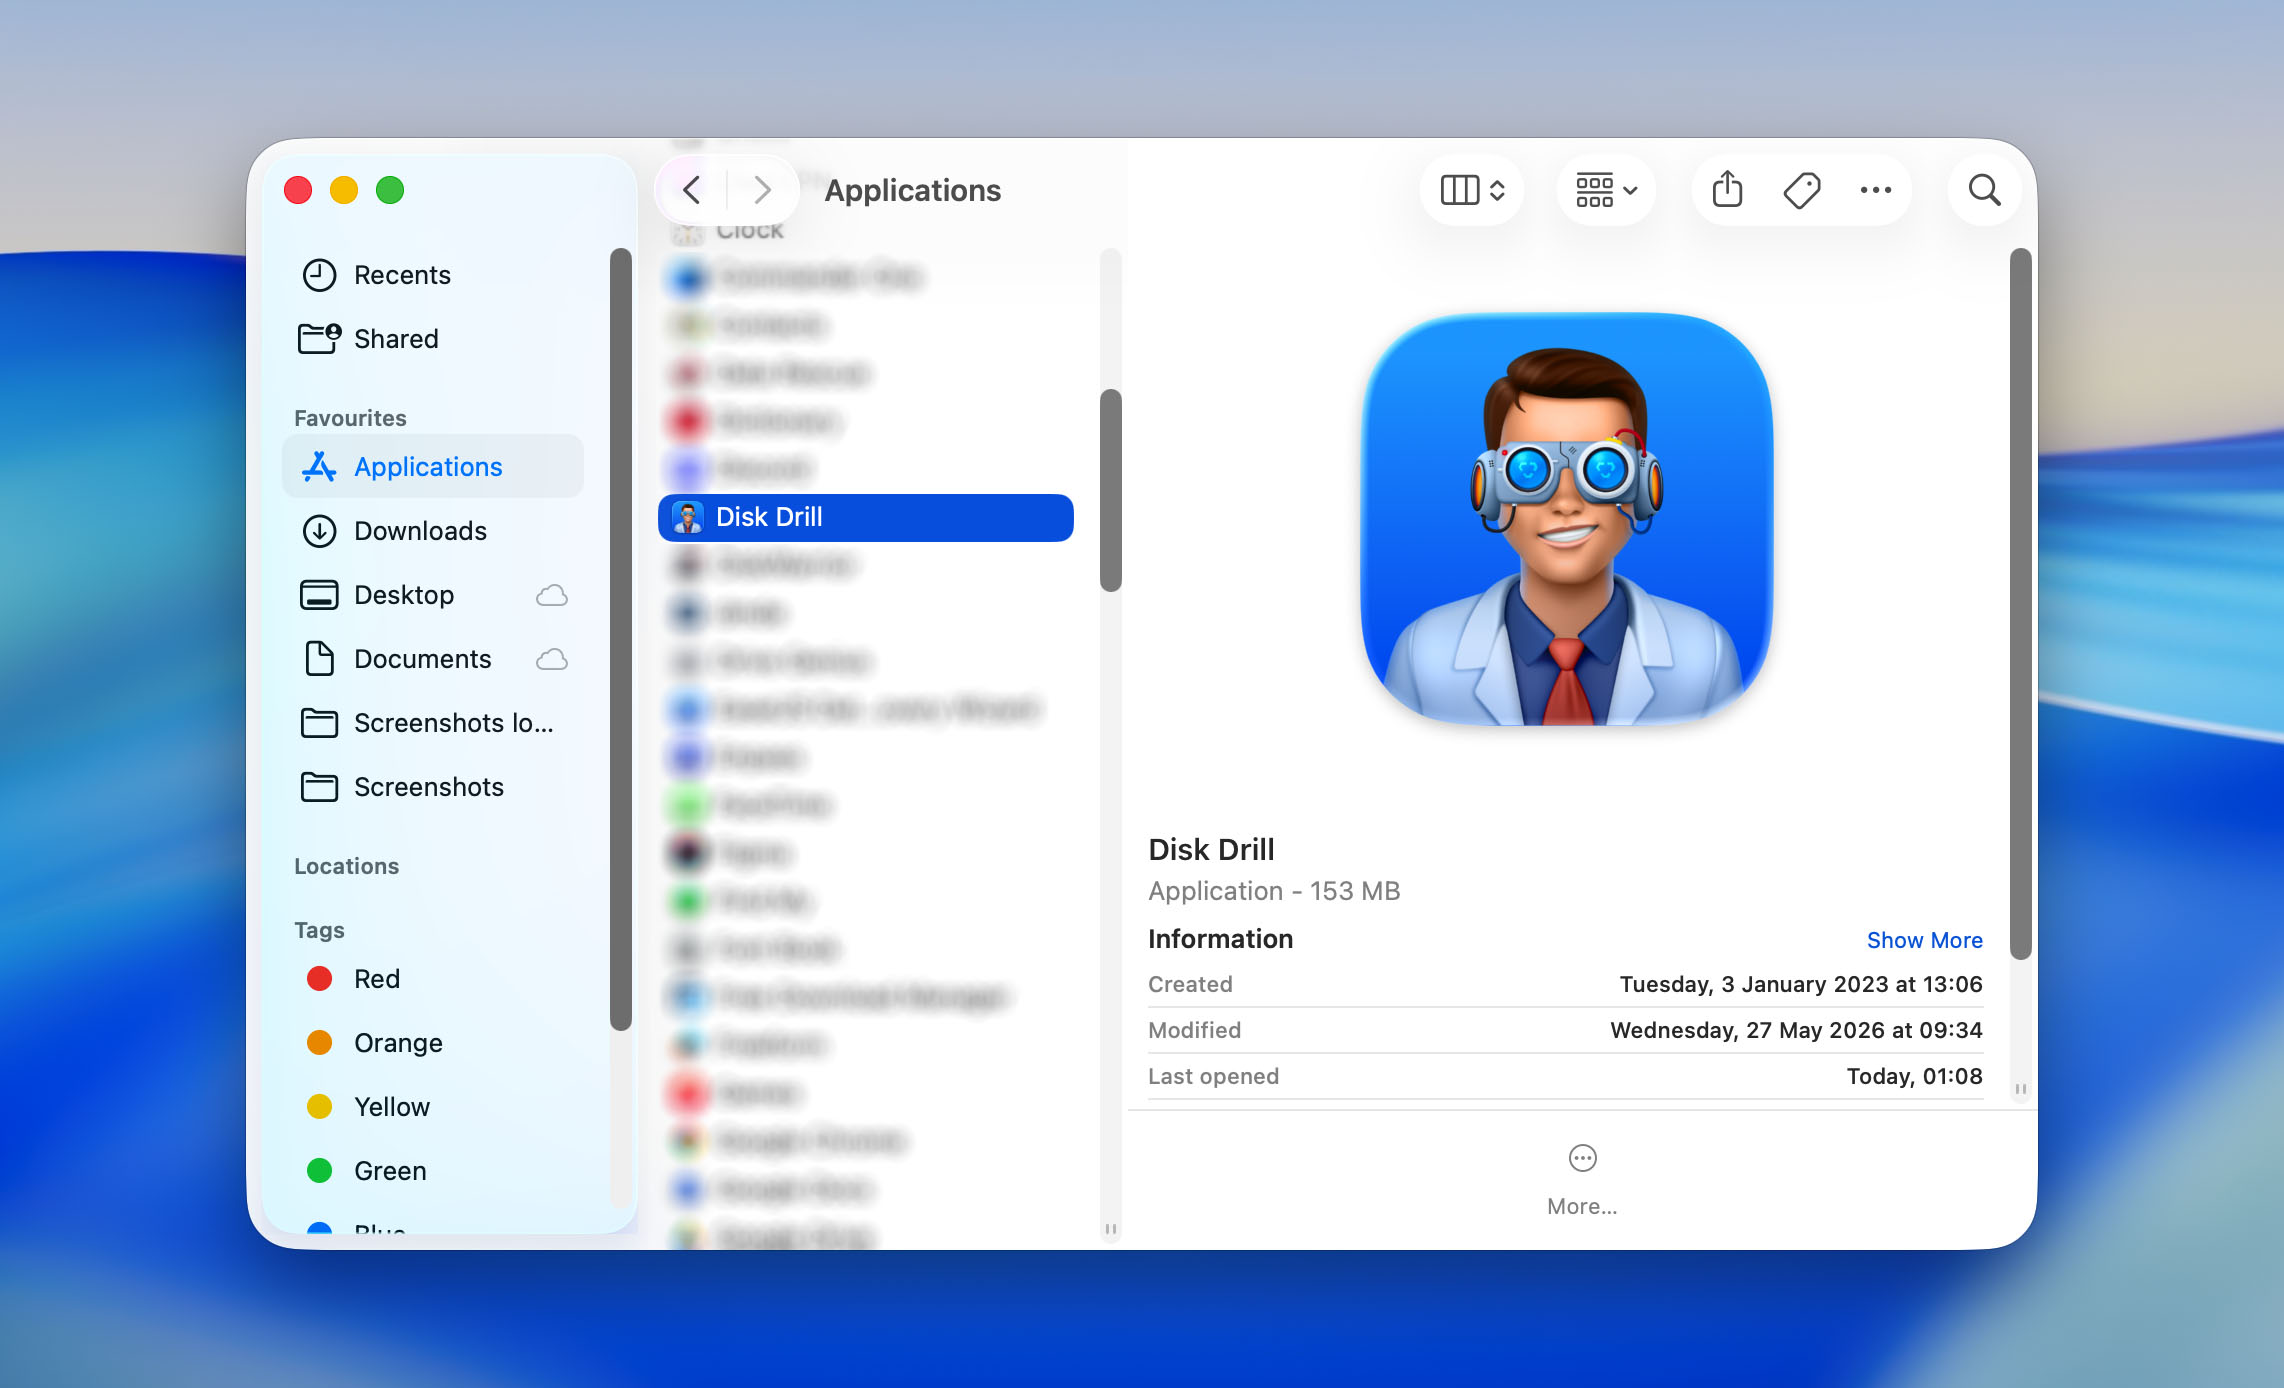Select Applications under Favourites
2284x1388 pixels.
pyautogui.click(x=432, y=467)
